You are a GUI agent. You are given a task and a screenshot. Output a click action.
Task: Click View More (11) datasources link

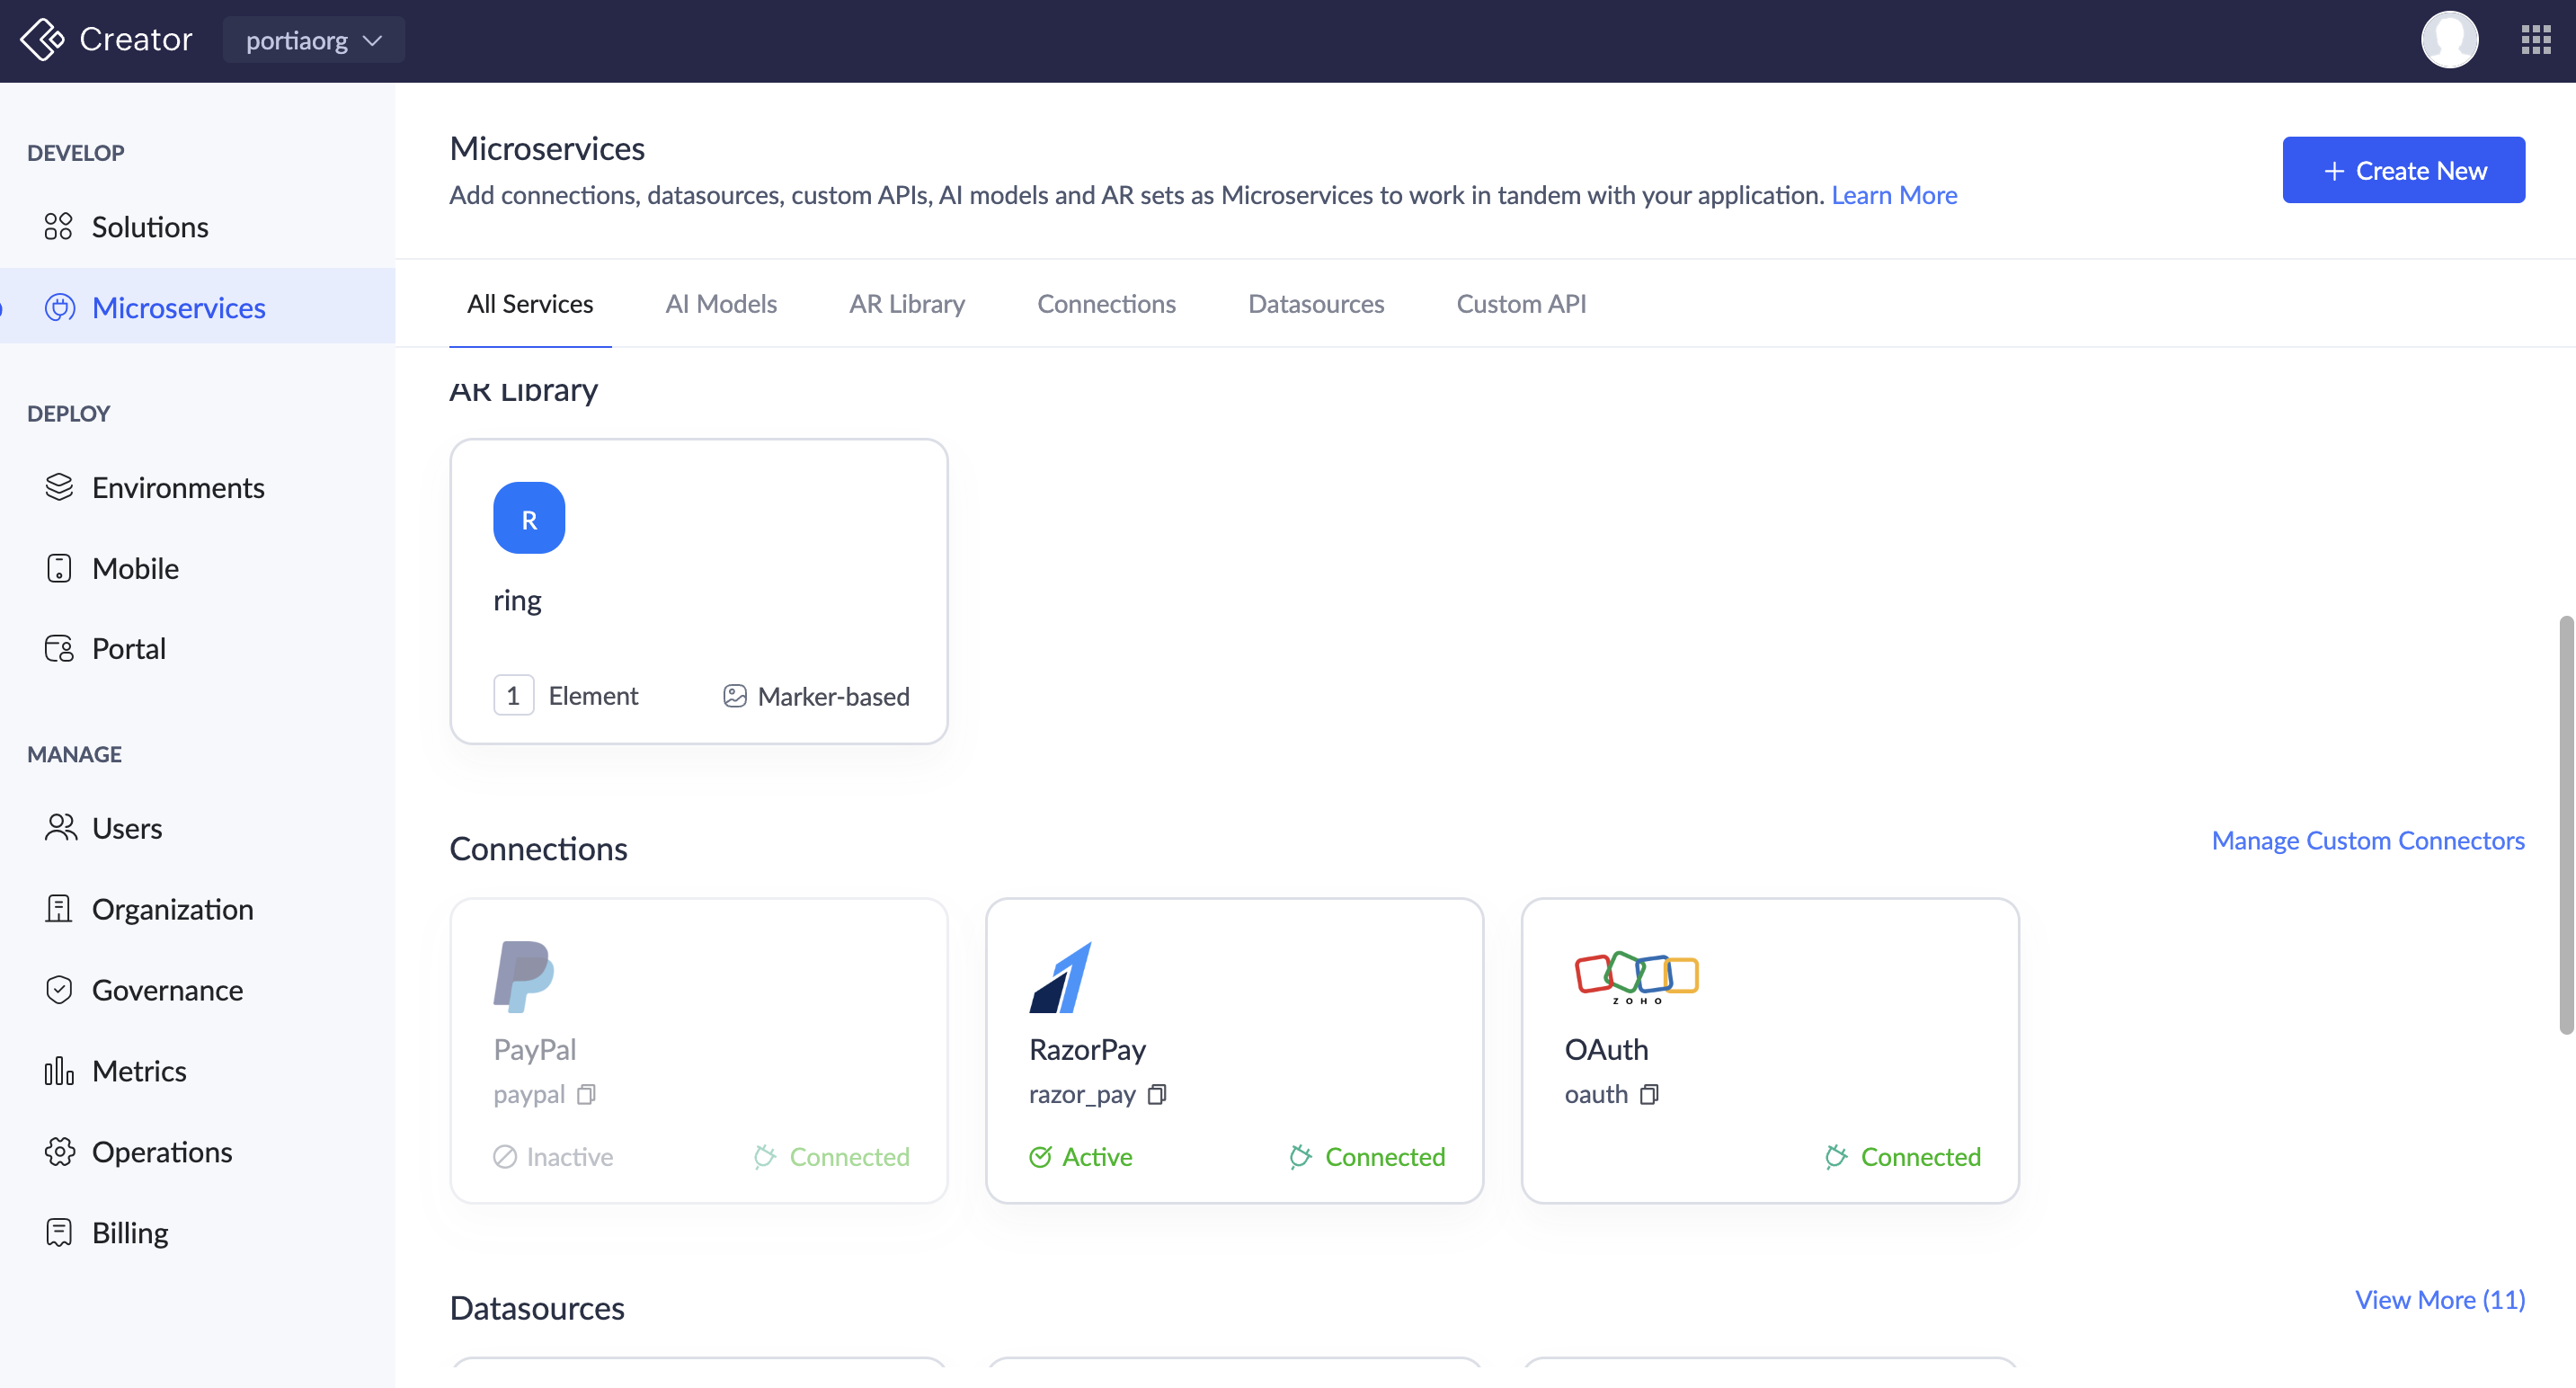click(x=2439, y=1299)
